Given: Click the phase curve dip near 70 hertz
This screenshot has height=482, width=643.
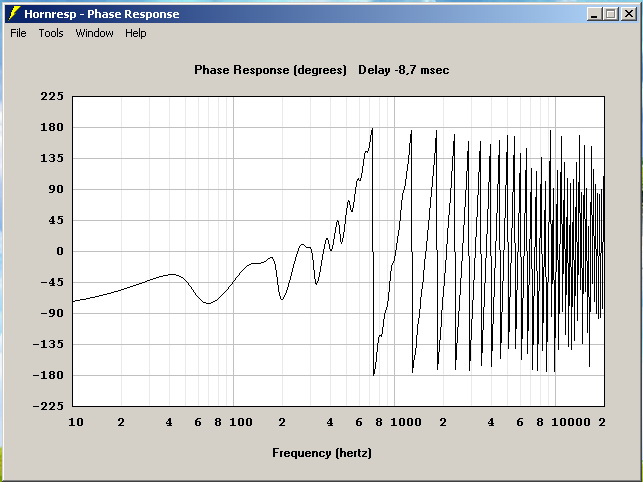Looking at the screenshot, I should (208, 303).
